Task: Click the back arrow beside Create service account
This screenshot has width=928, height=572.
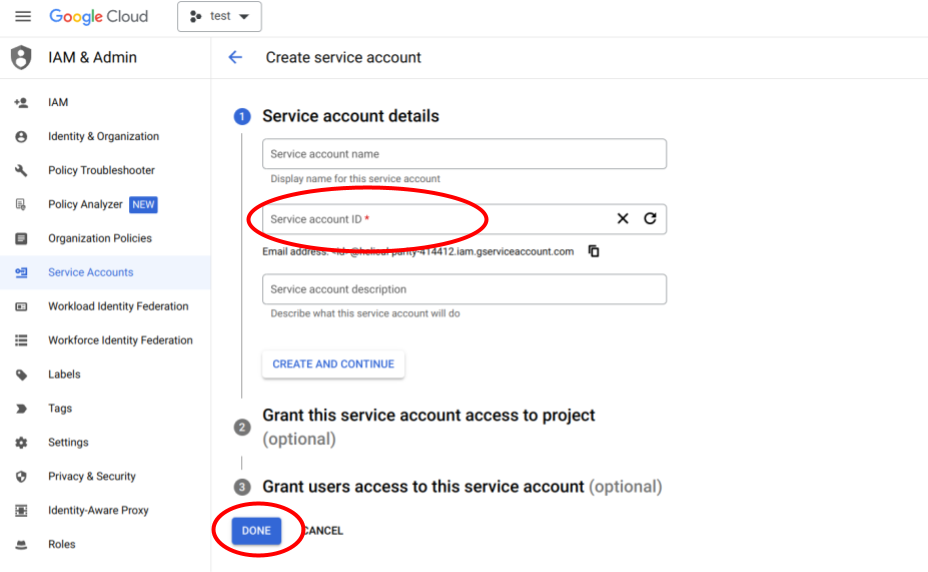Action: tap(236, 58)
